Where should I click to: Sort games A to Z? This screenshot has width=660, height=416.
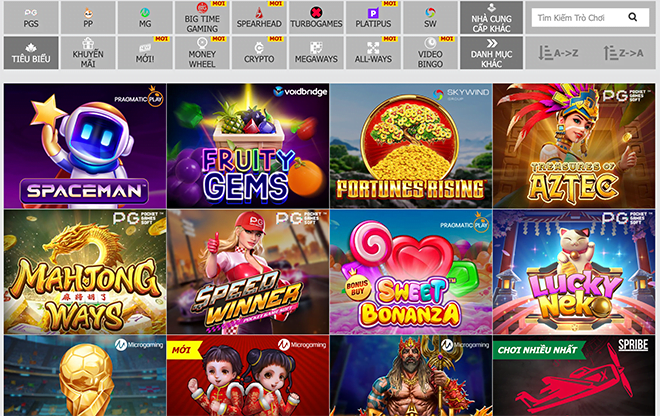coord(559,53)
